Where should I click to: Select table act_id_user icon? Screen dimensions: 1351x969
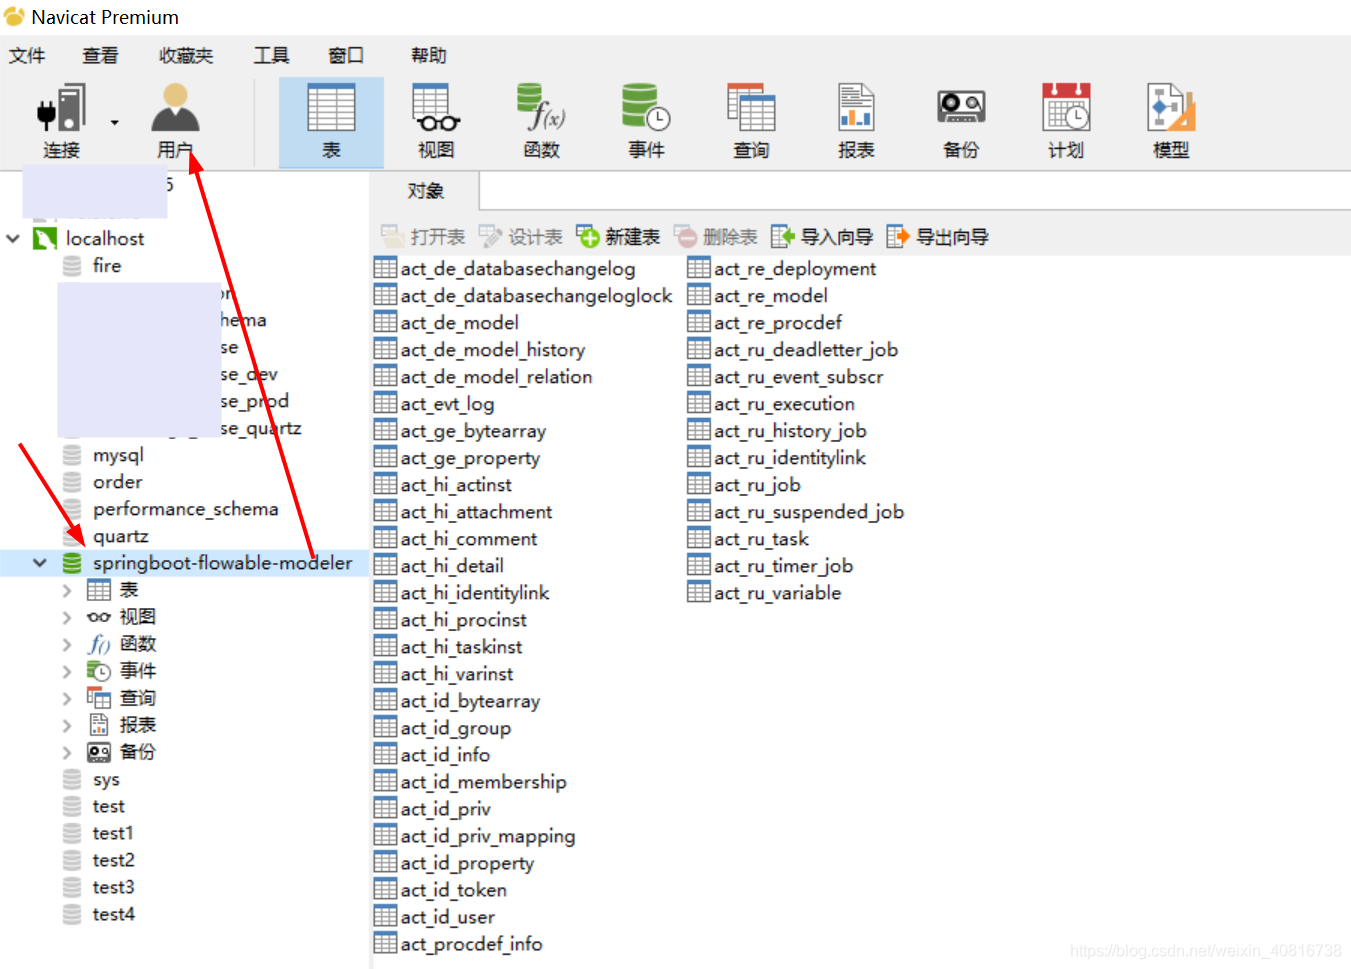coord(385,916)
